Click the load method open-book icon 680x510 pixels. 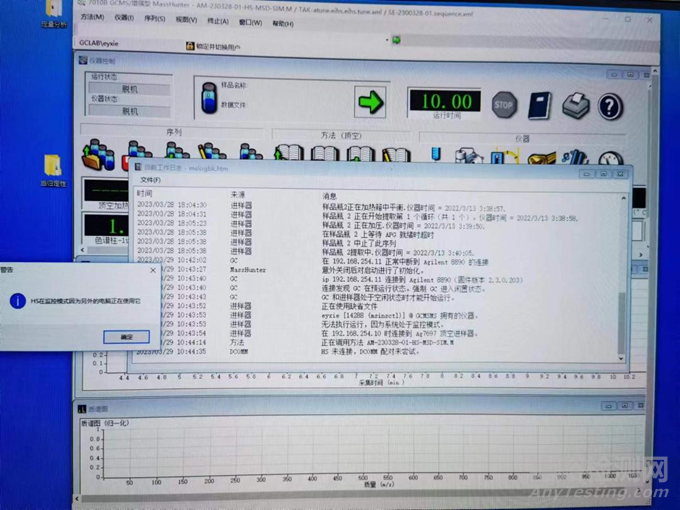[289, 155]
